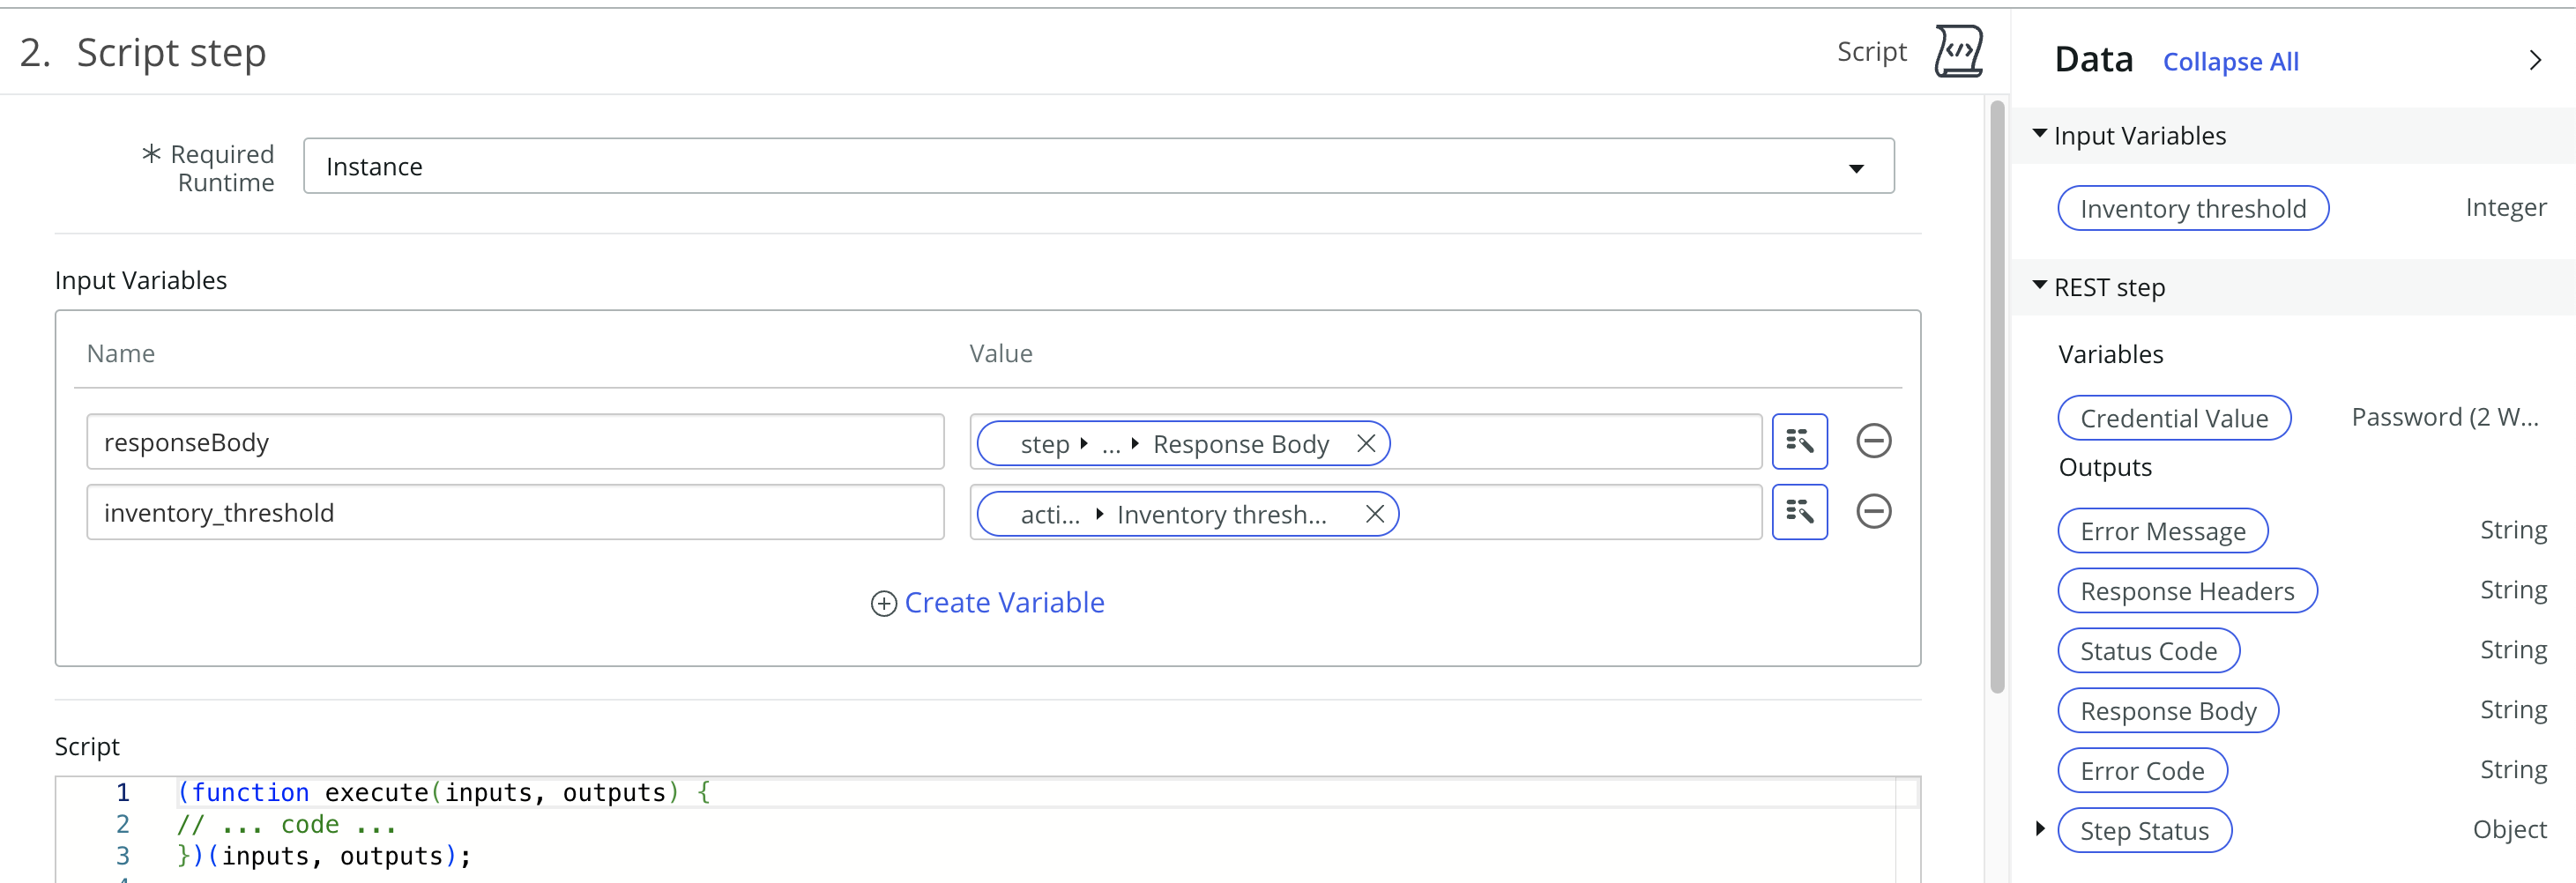
Task: Open data pill picker for responseBody
Action: (1799, 441)
